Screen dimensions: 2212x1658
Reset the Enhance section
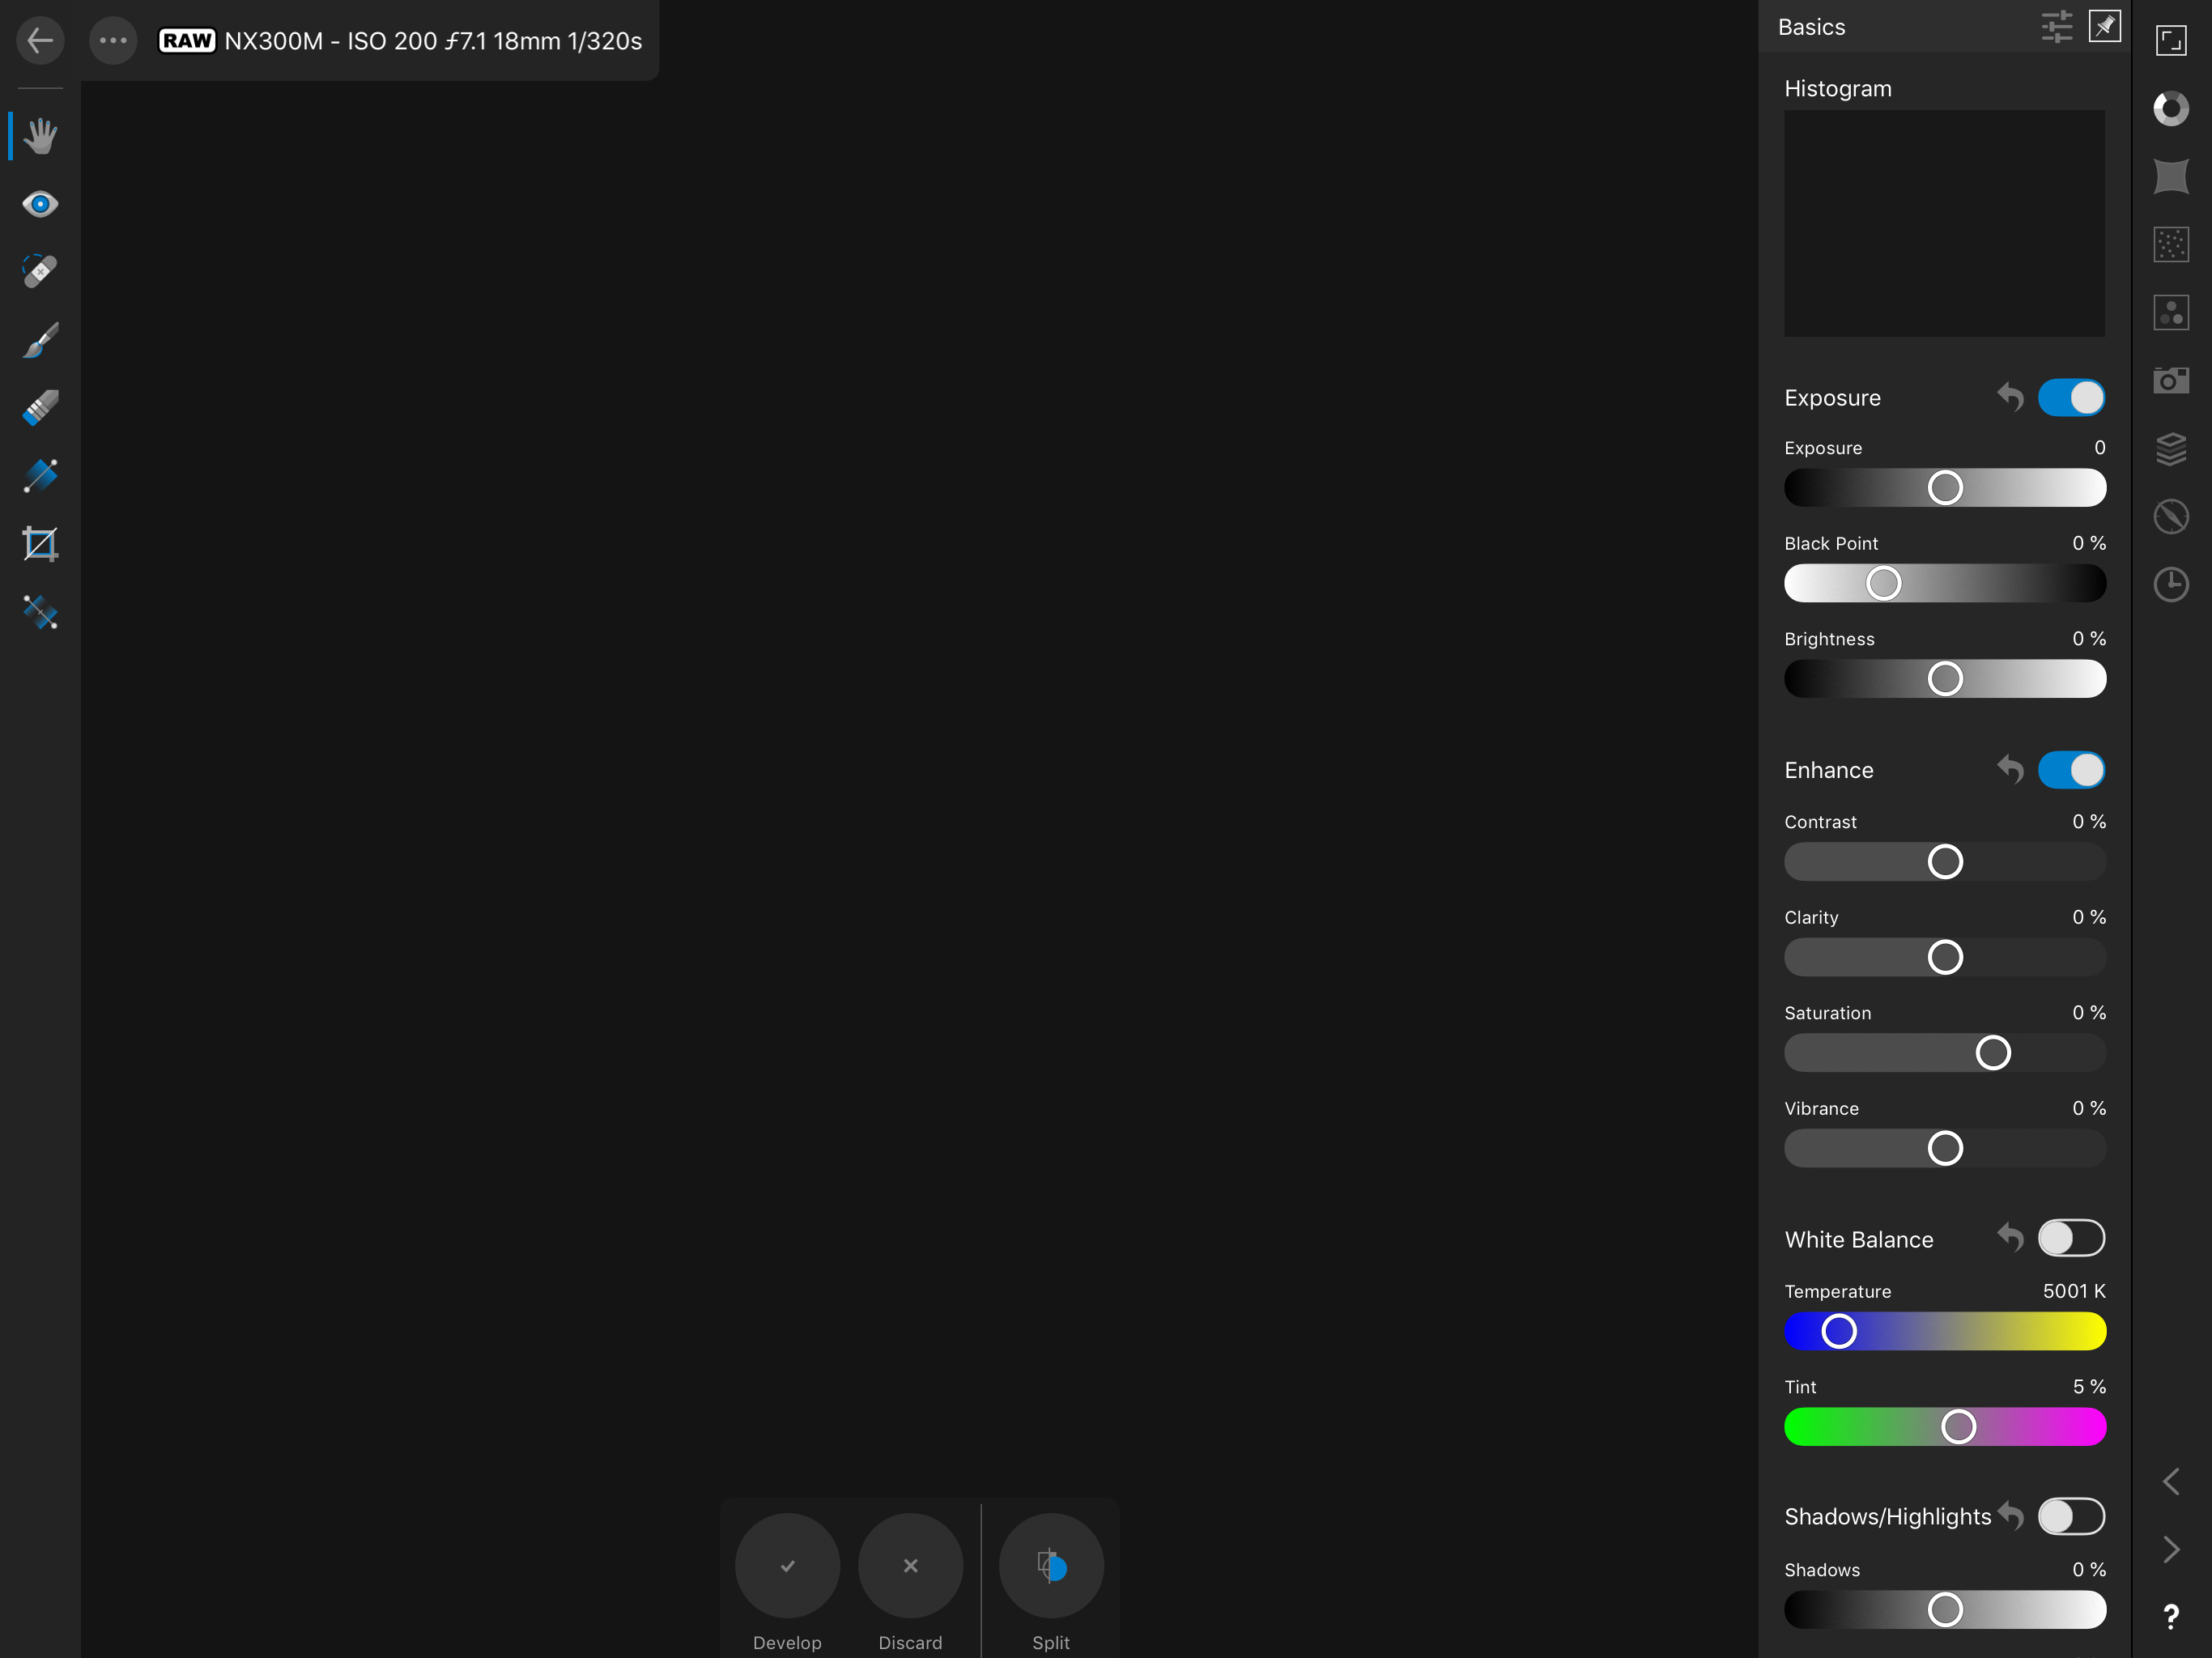(x=2010, y=770)
